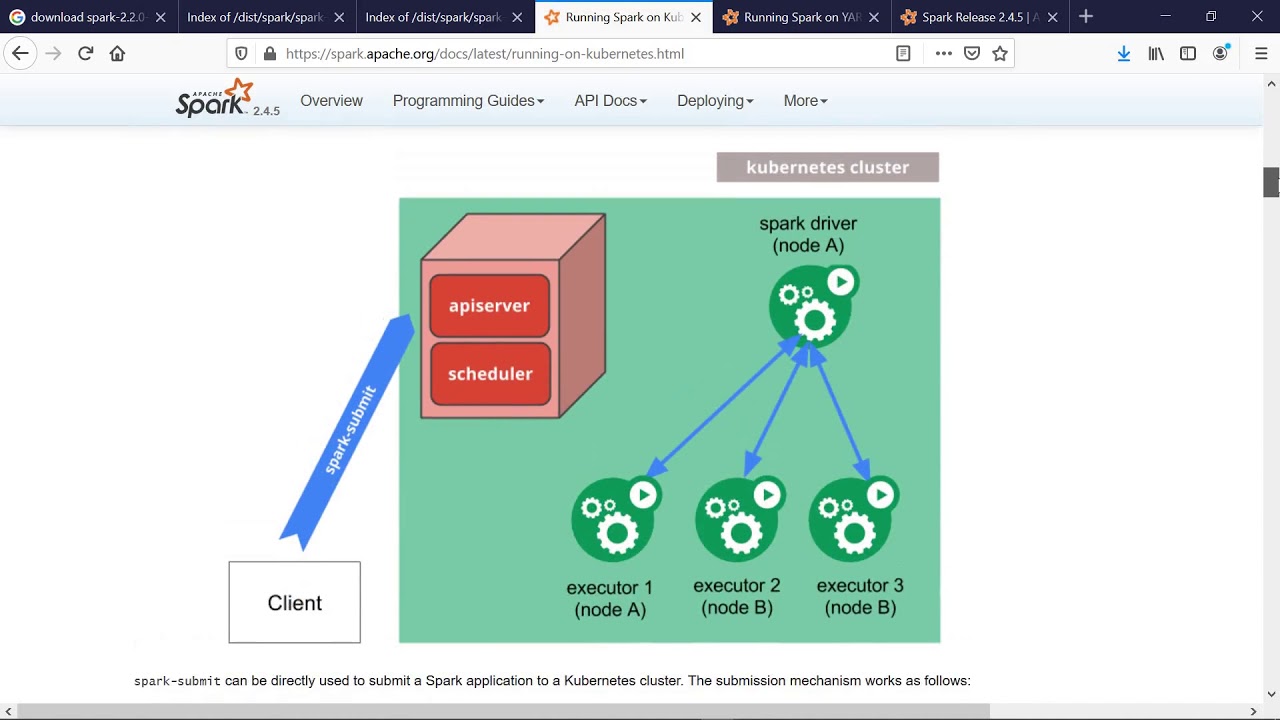Viewport: 1280px width, 720px height.
Task: Expand API Docs dropdown
Action: tap(610, 101)
